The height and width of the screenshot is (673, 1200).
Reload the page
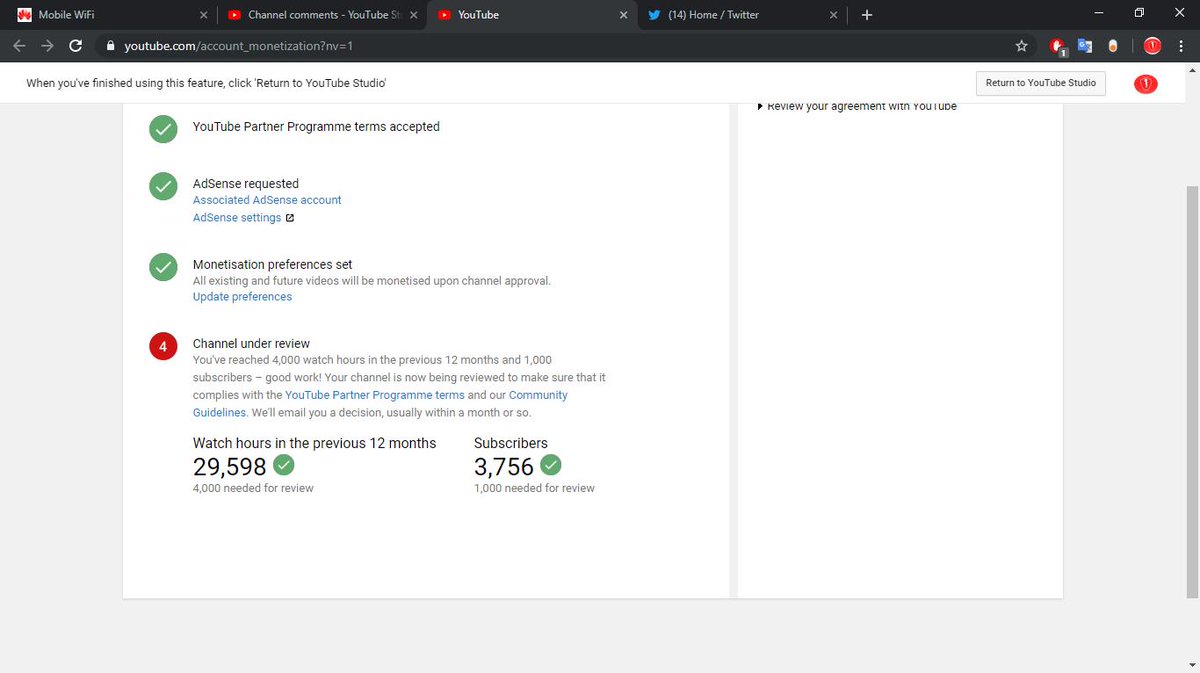click(x=75, y=46)
